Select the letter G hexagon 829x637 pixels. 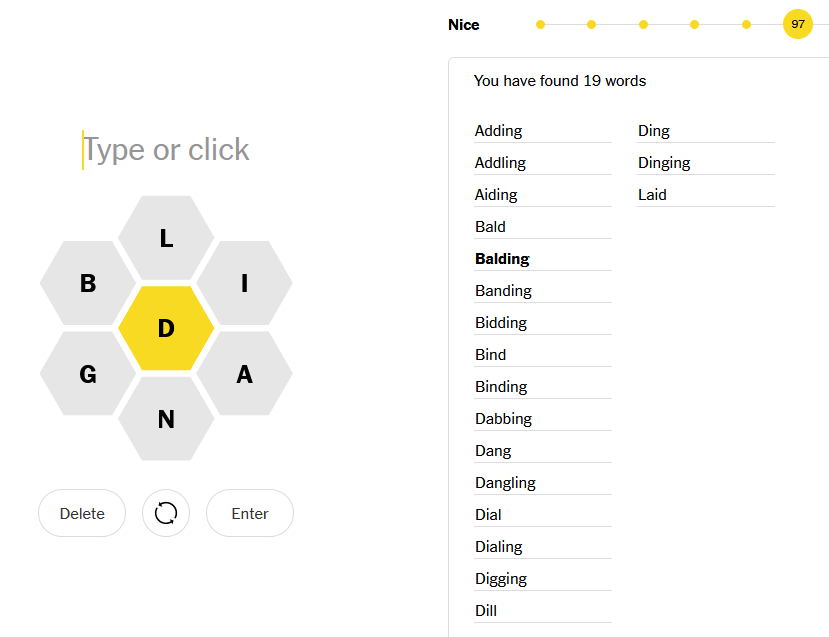88,374
